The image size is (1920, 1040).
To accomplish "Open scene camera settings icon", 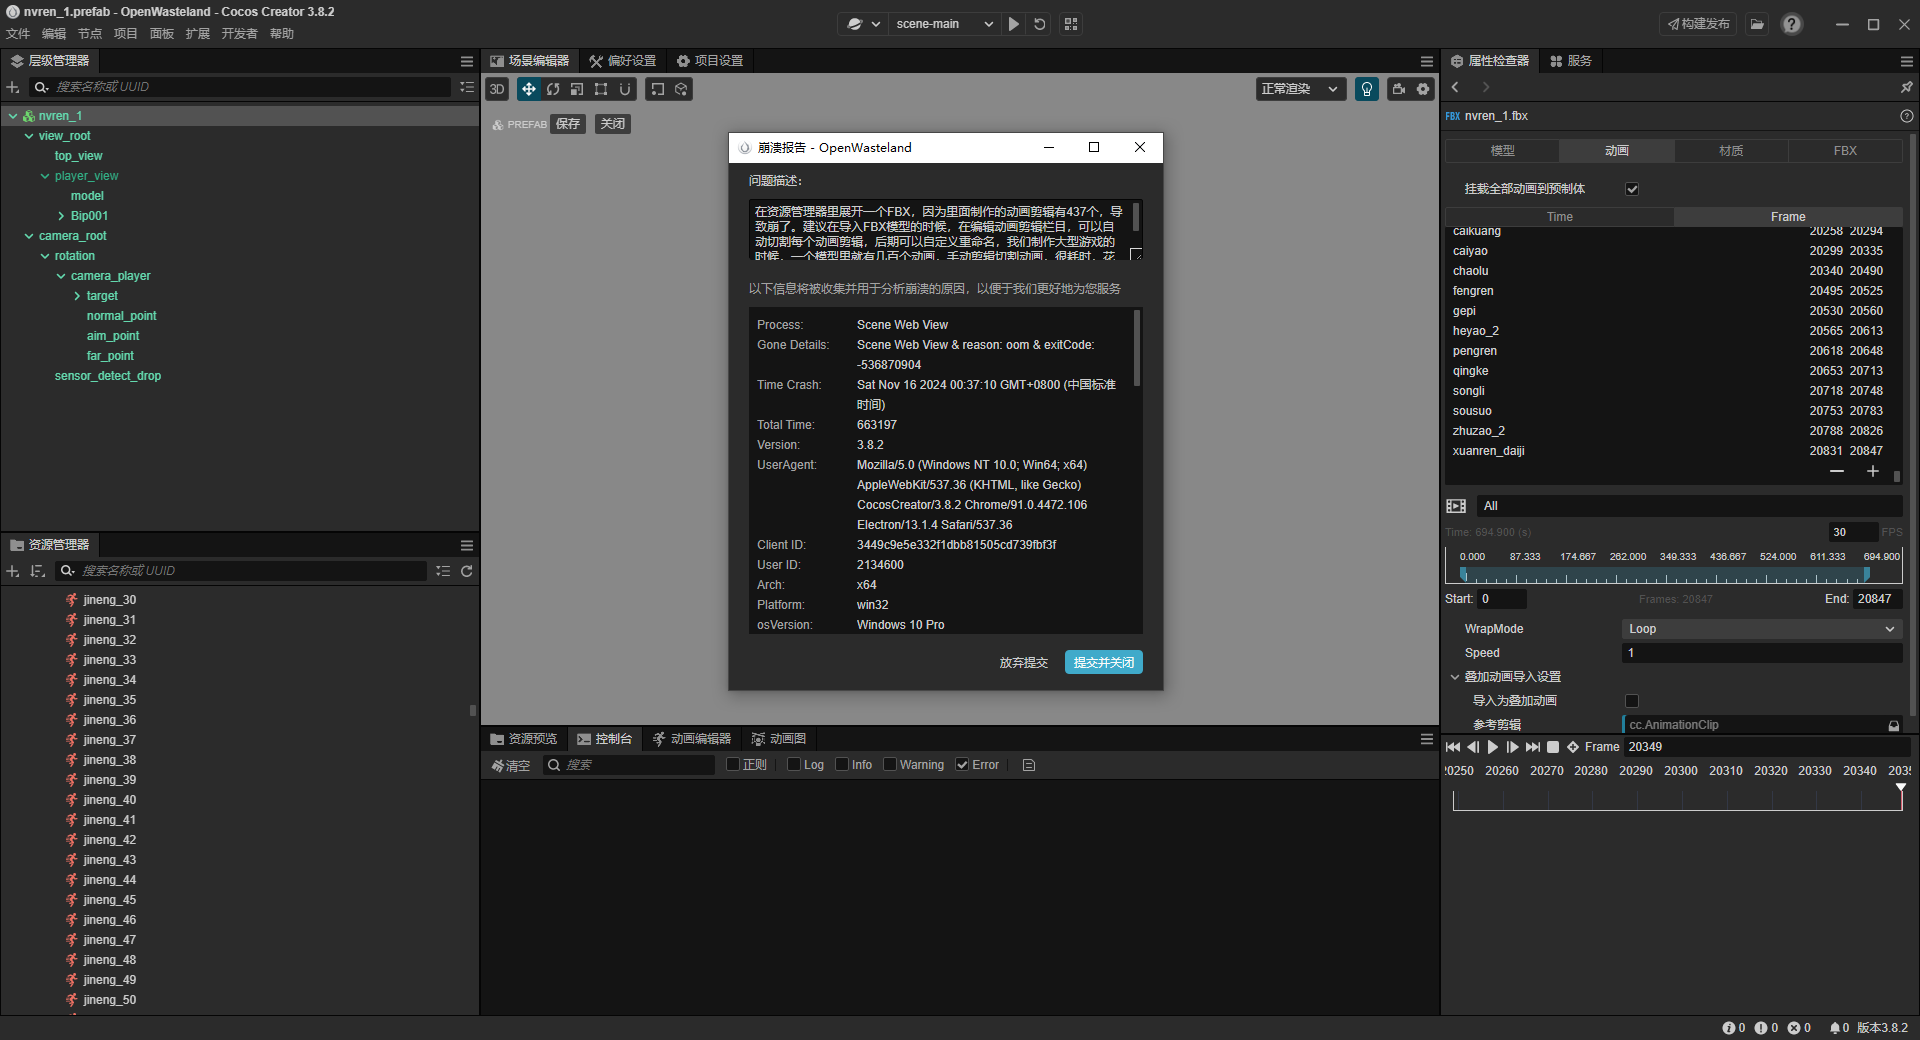I will click(x=1399, y=89).
